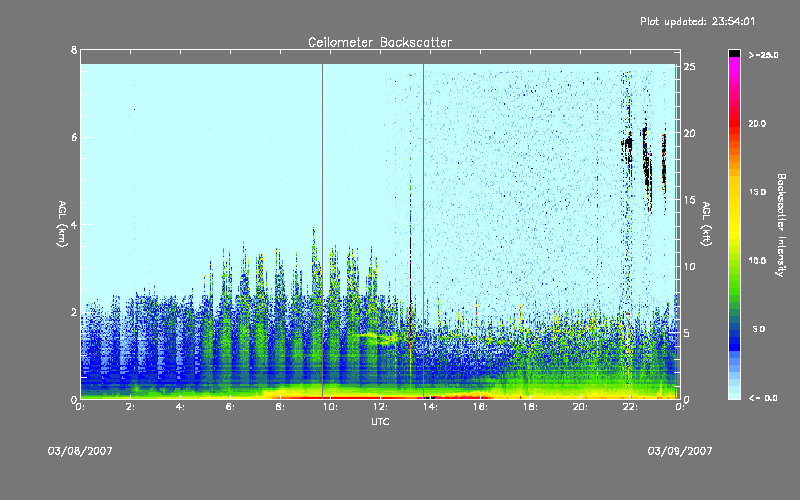Click the "2:" hour tick on the UTC axis
Screen dimensions: 800x500
coord(130,407)
